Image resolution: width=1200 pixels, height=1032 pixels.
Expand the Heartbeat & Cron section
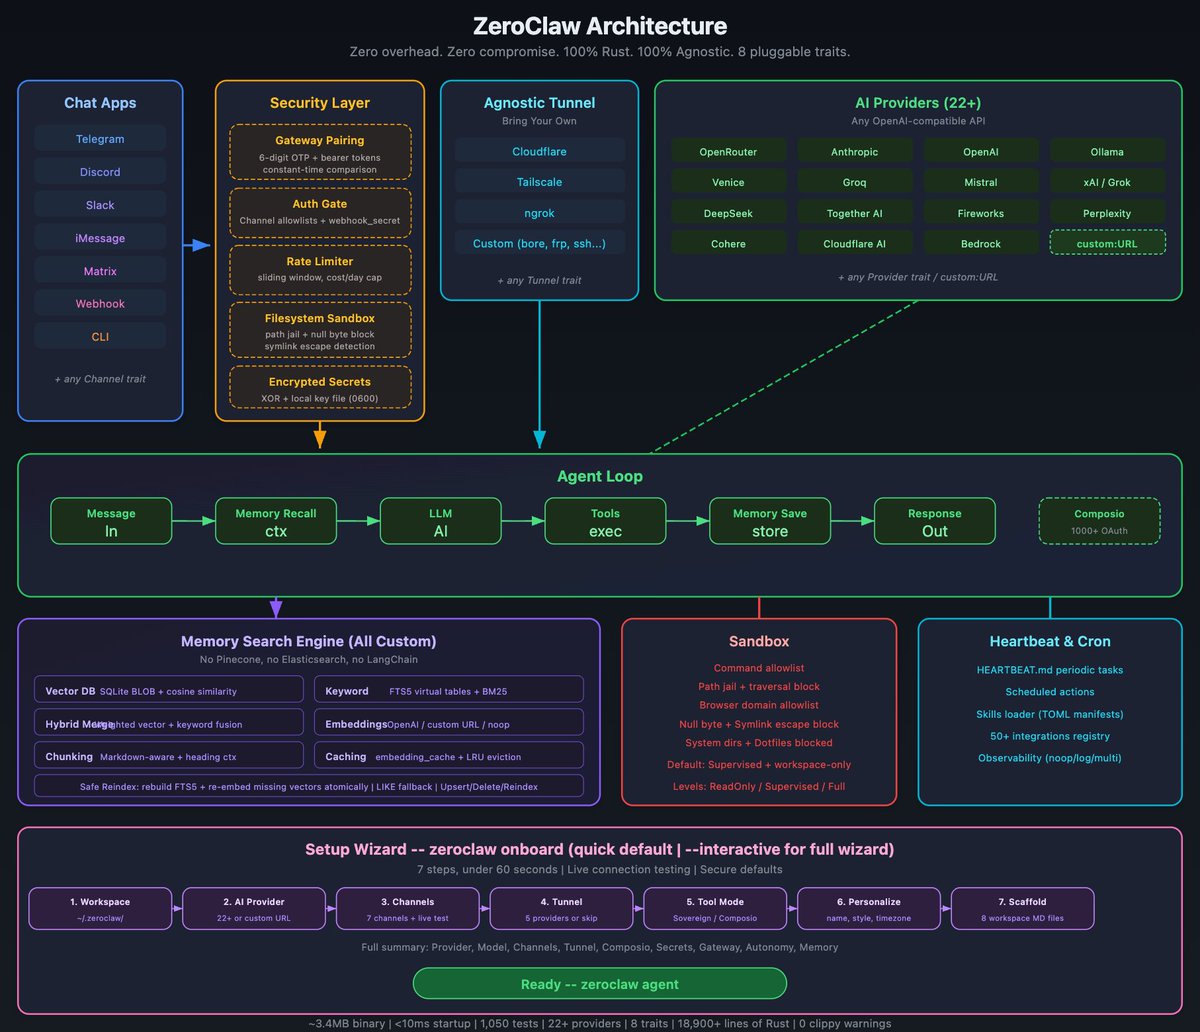(x=1049, y=641)
